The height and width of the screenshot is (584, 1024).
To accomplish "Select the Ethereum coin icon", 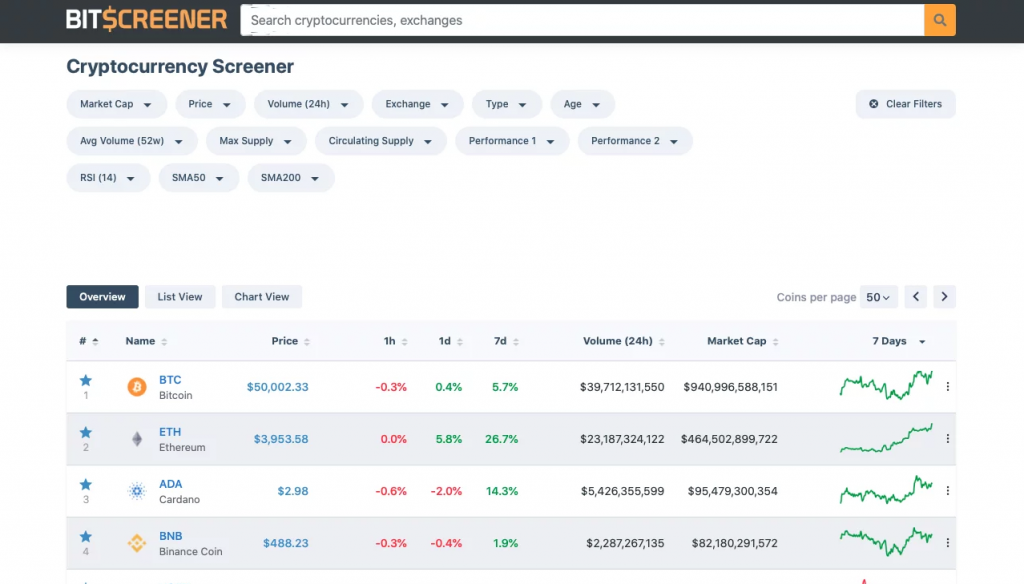I will pyautogui.click(x=136, y=438).
